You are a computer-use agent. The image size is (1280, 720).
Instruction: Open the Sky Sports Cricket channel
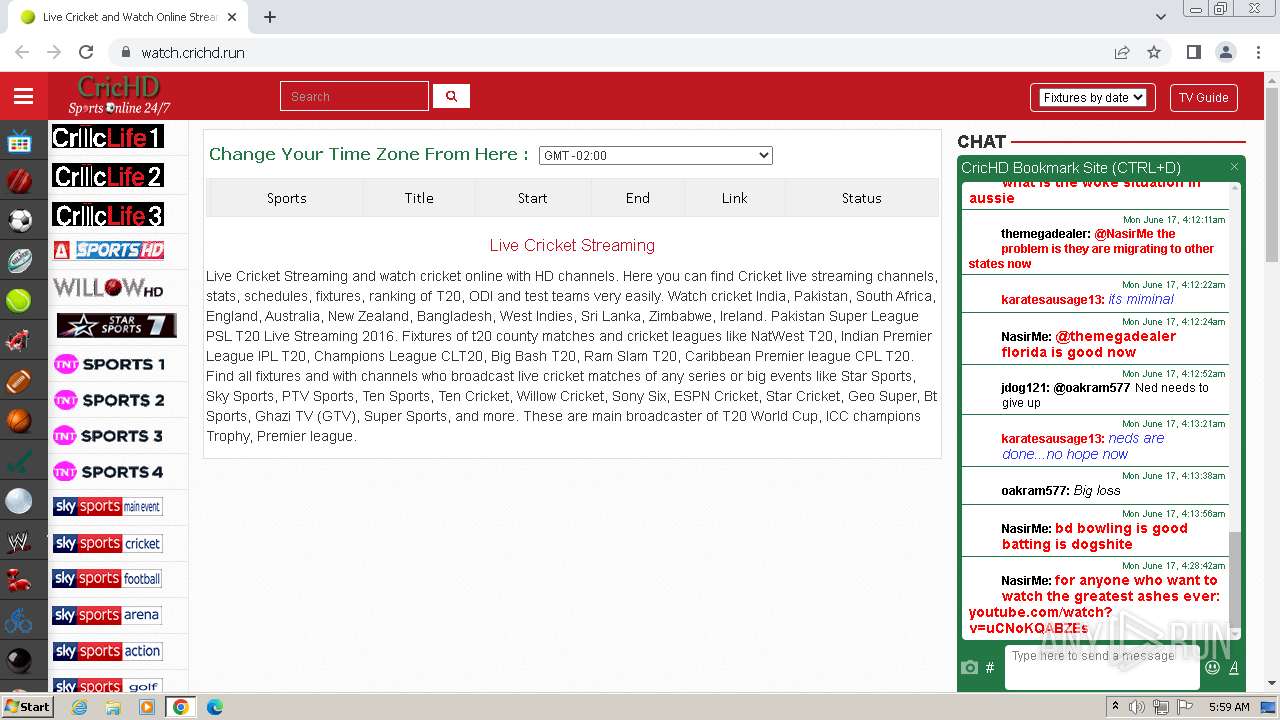(x=108, y=543)
